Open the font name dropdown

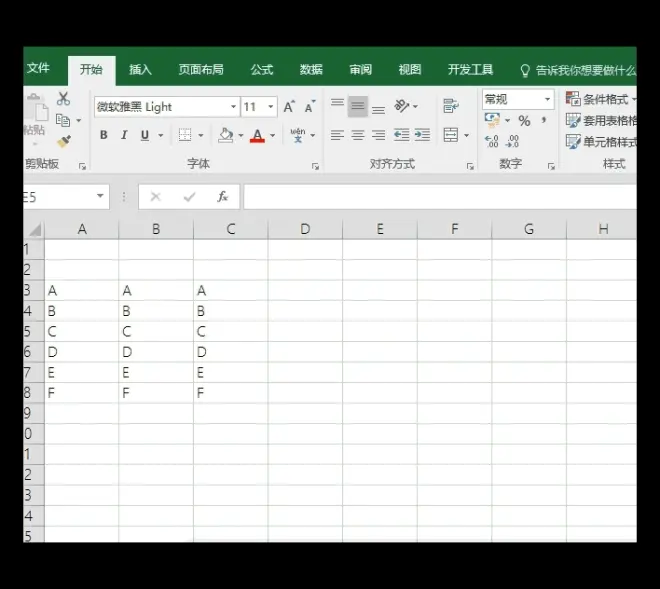pos(233,107)
